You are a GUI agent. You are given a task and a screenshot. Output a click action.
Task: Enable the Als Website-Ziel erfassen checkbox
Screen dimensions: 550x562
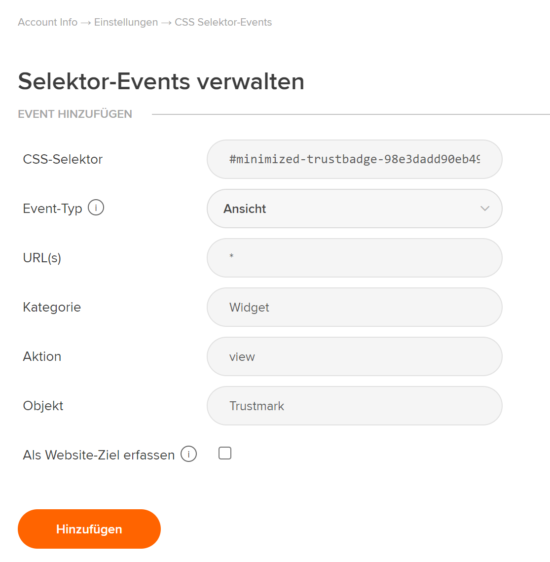point(225,453)
